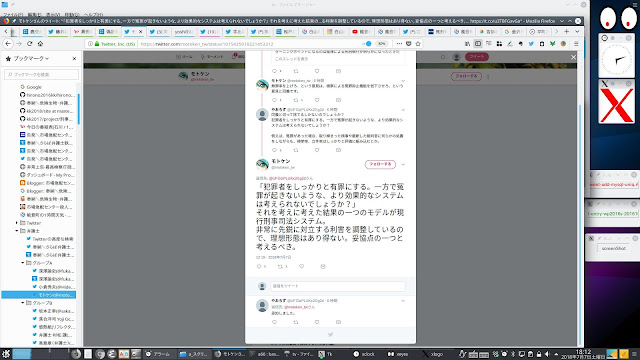The width and height of the screenshot is (640, 360).
Task: Like the main モトケン tweet
Action: click(302, 266)
